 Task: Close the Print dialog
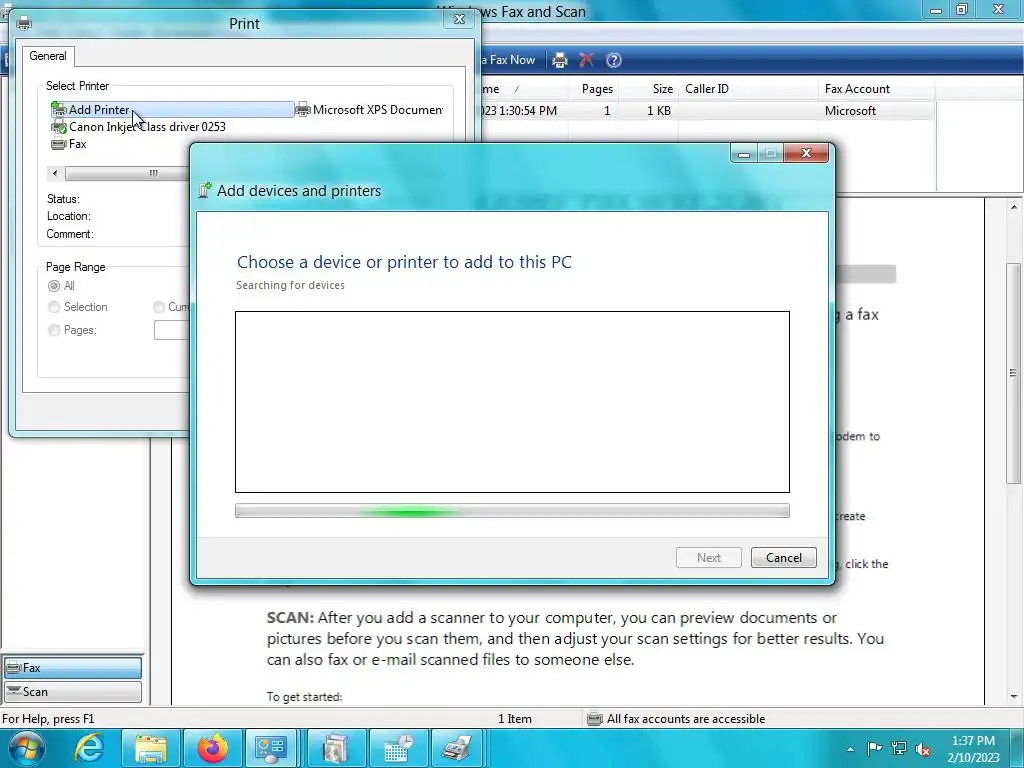click(x=459, y=19)
